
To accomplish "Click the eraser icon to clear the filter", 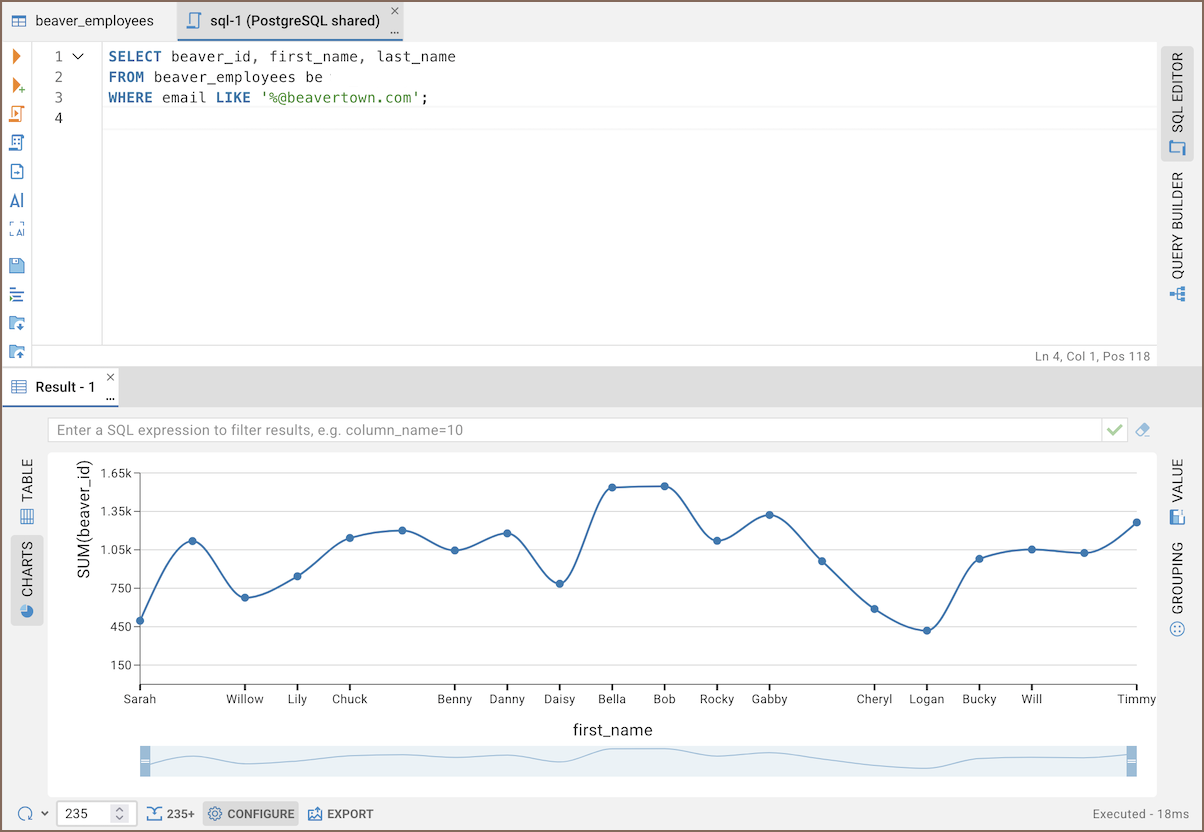I will click(x=1143, y=430).
